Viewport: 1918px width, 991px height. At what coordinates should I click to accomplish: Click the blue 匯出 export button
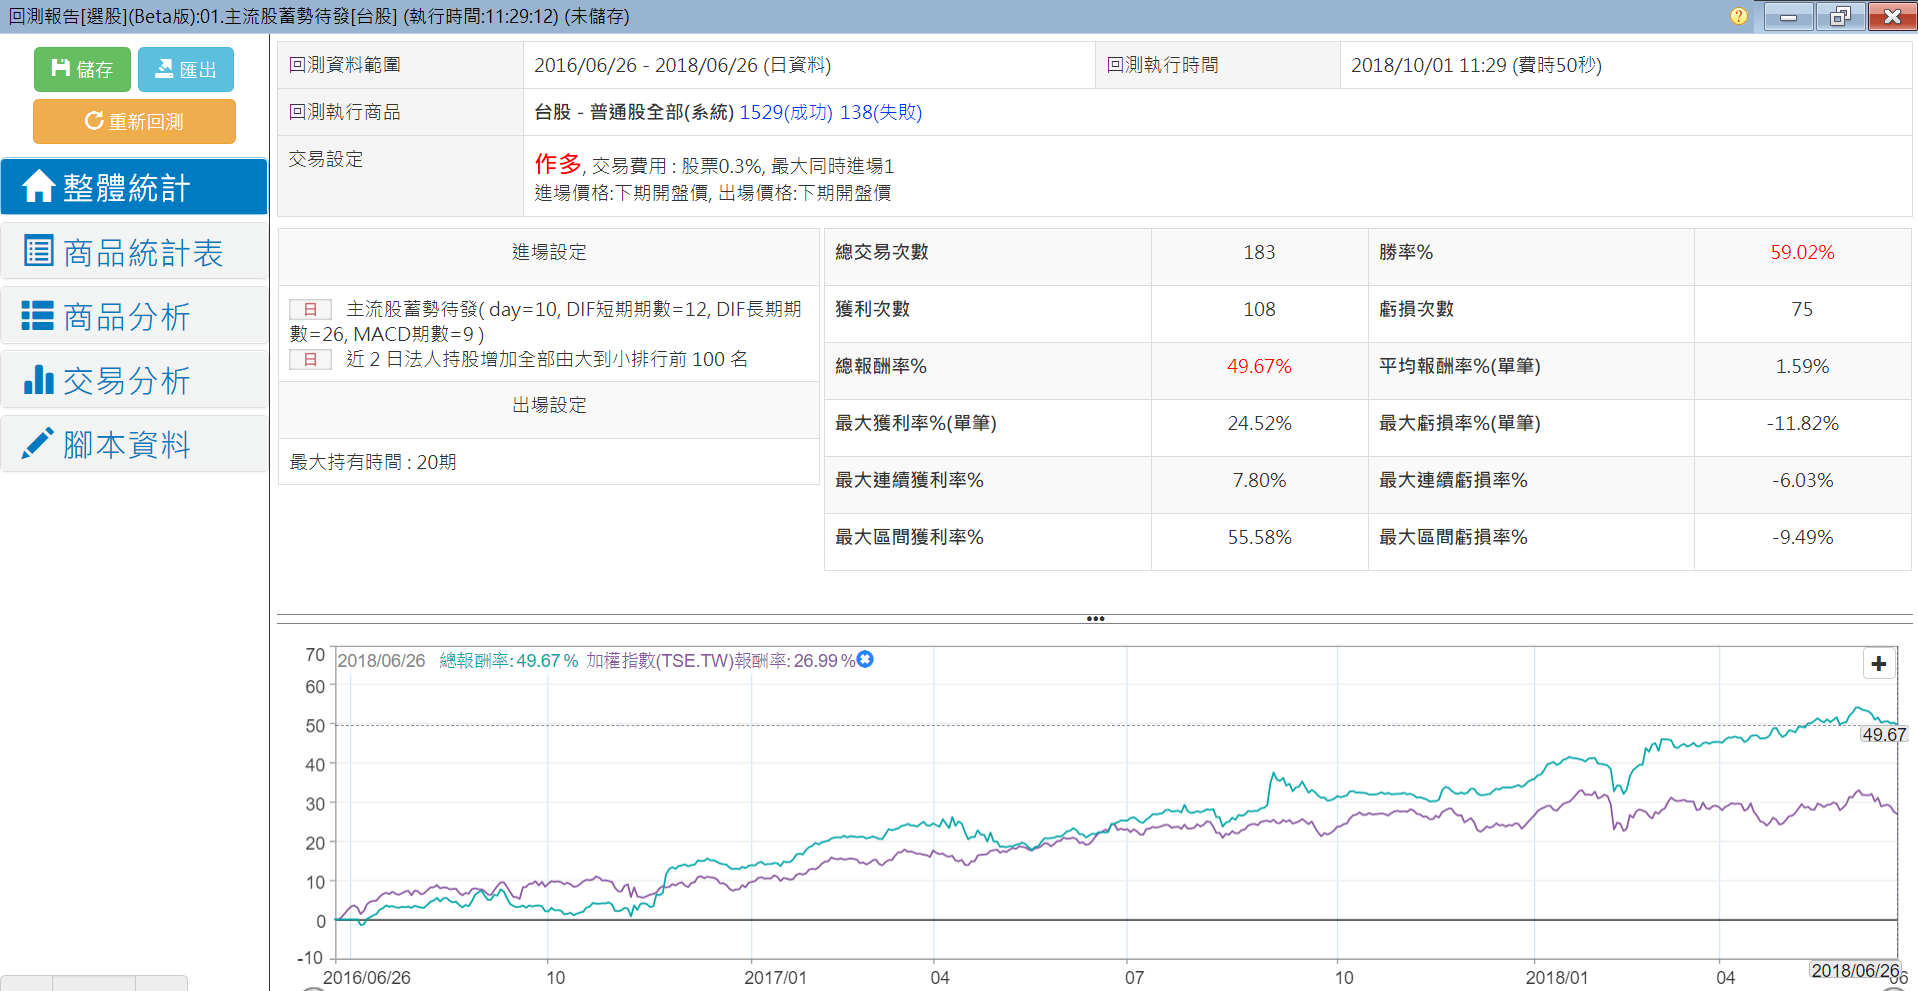tap(185, 69)
